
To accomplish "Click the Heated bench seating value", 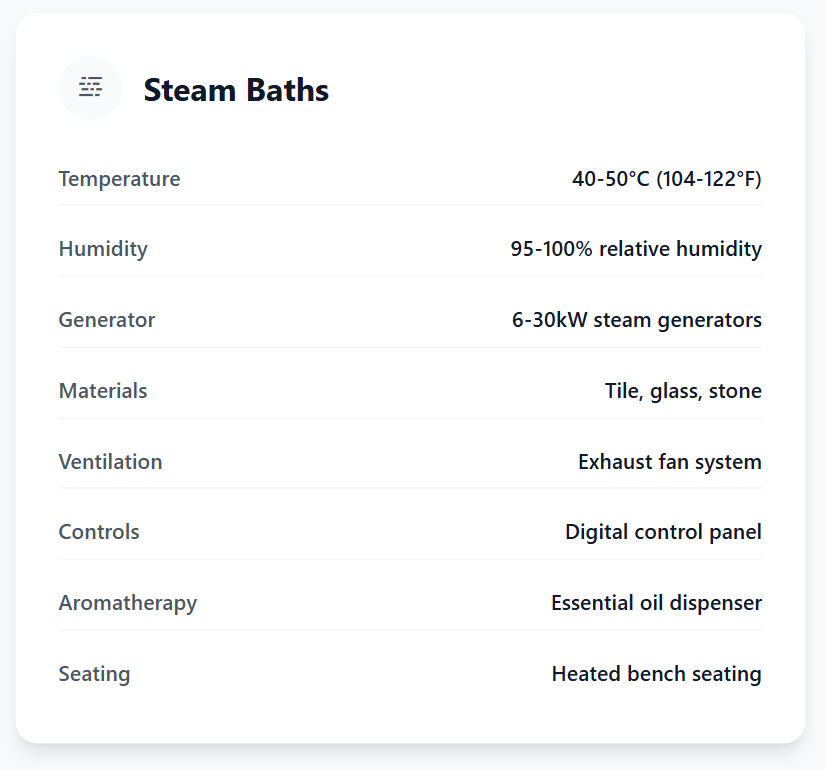I will tap(656, 674).
